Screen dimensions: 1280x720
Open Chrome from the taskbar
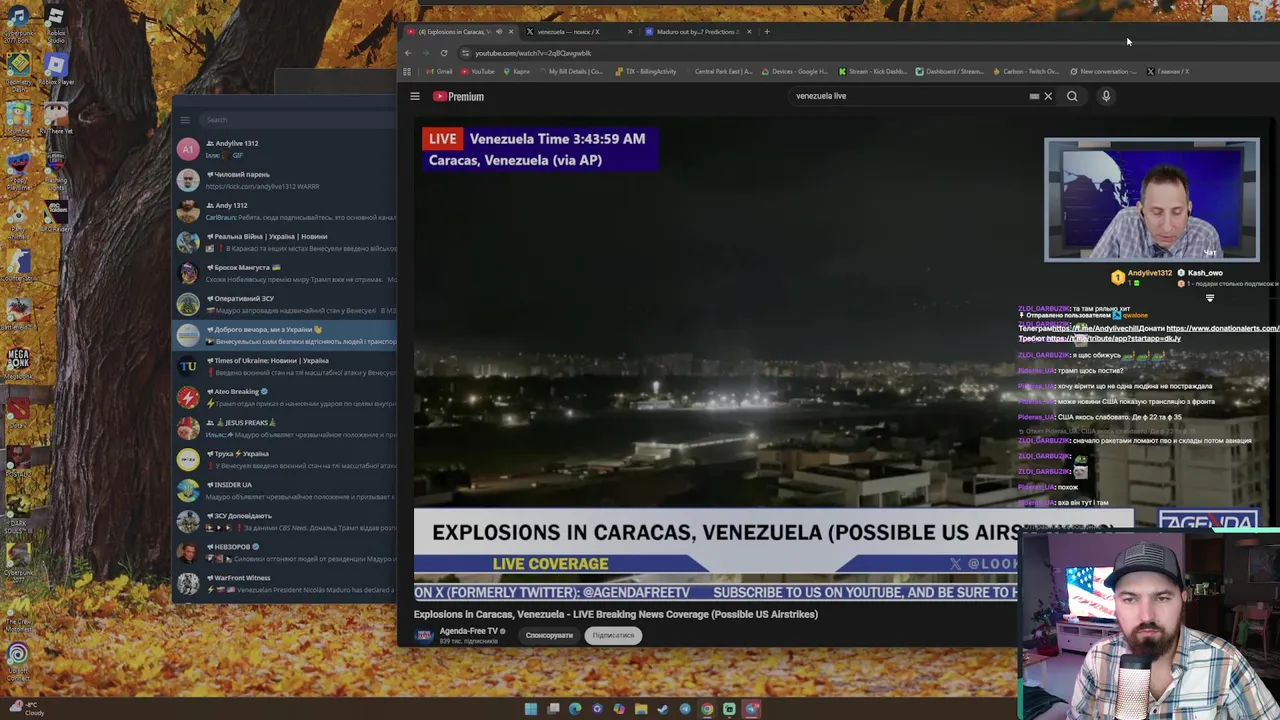tap(707, 709)
